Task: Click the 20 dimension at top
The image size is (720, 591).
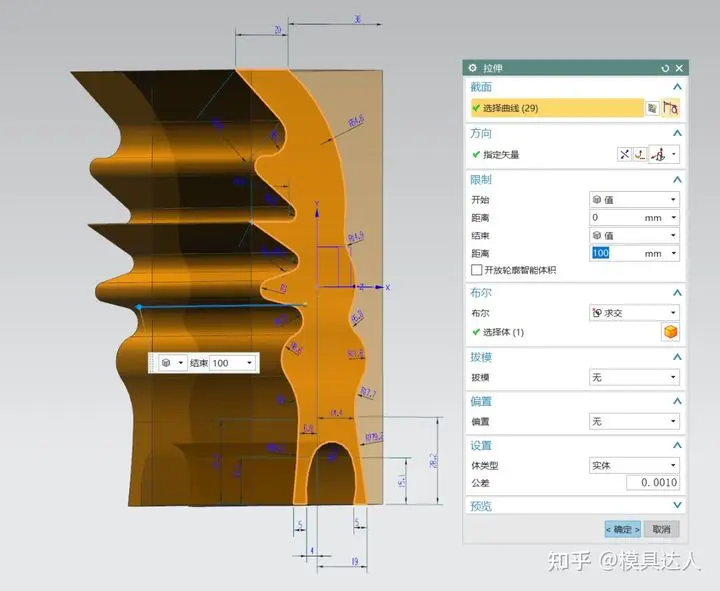Action: click(278, 30)
